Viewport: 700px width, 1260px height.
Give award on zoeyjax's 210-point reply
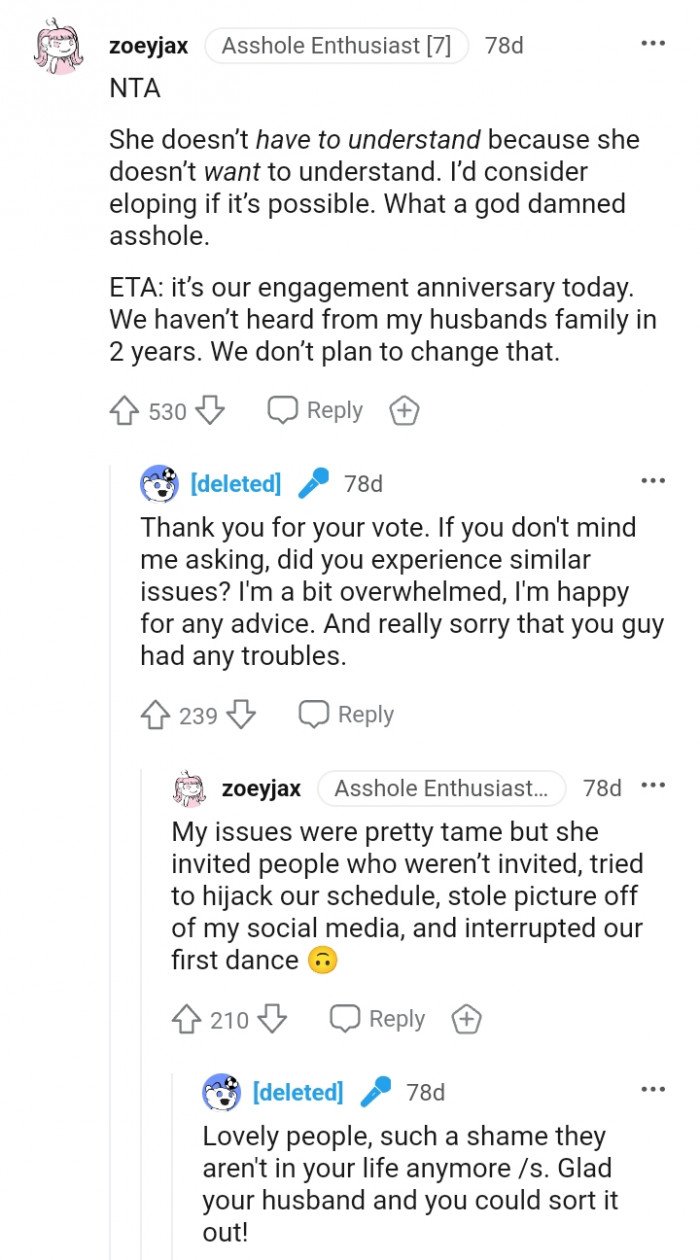click(x=466, y=1019)
